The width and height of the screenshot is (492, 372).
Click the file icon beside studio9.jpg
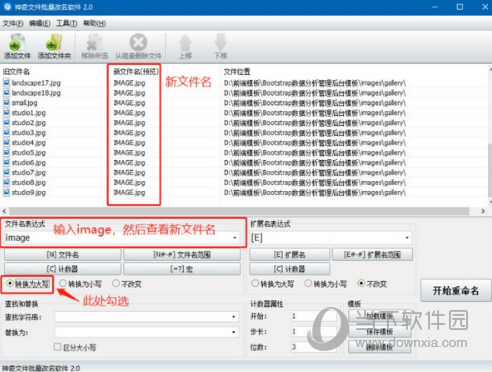tap(6, 192)
